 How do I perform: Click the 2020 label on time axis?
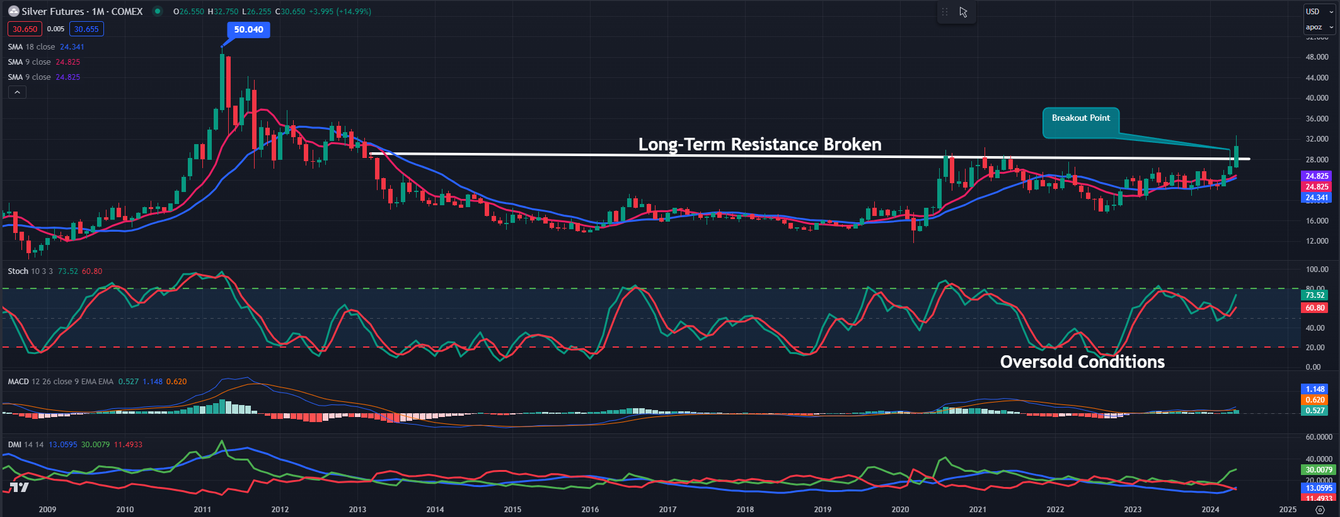click(900, 509)
